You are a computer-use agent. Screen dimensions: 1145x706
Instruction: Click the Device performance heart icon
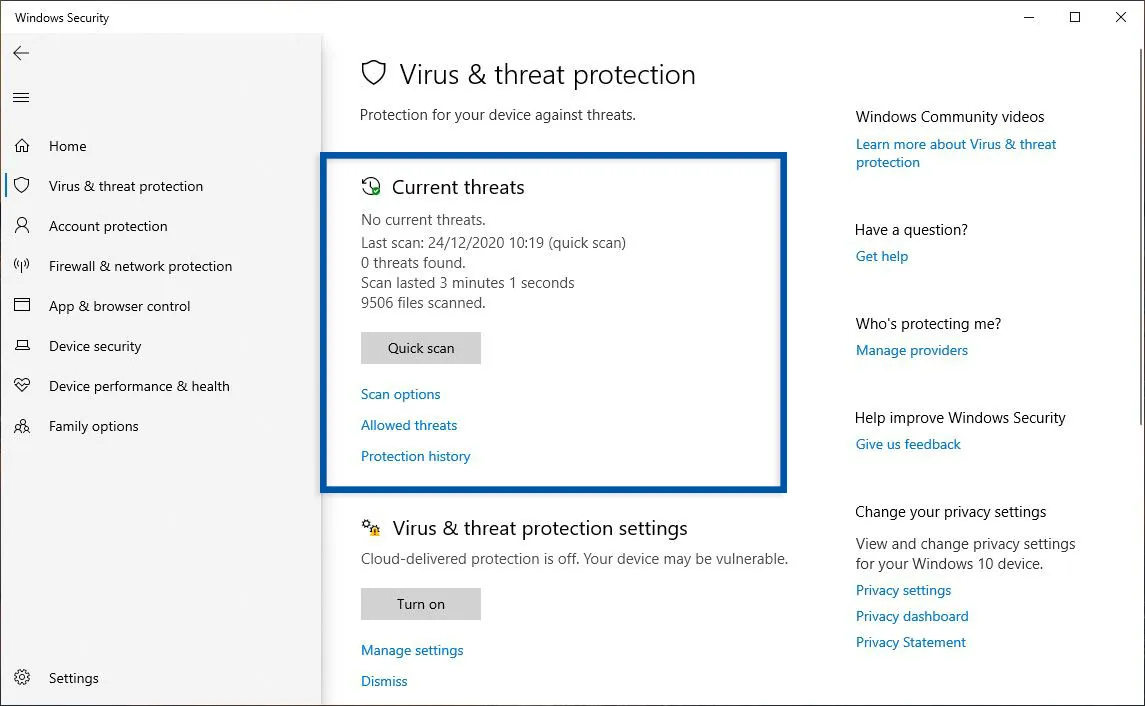tap(22, 386)
